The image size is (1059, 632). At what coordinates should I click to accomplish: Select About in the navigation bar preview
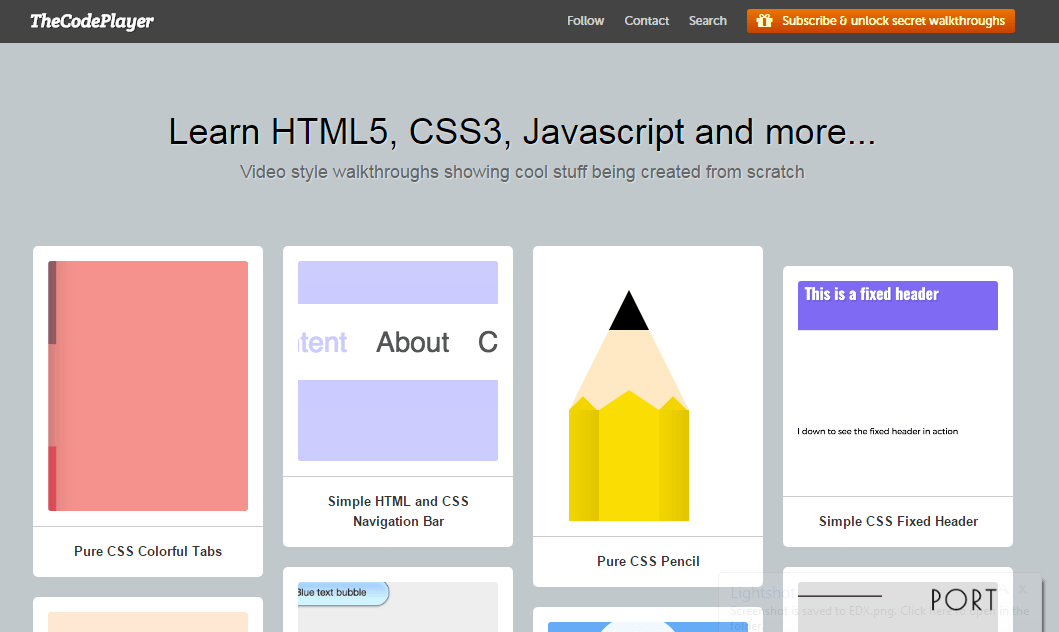click(x=412, y=342)
